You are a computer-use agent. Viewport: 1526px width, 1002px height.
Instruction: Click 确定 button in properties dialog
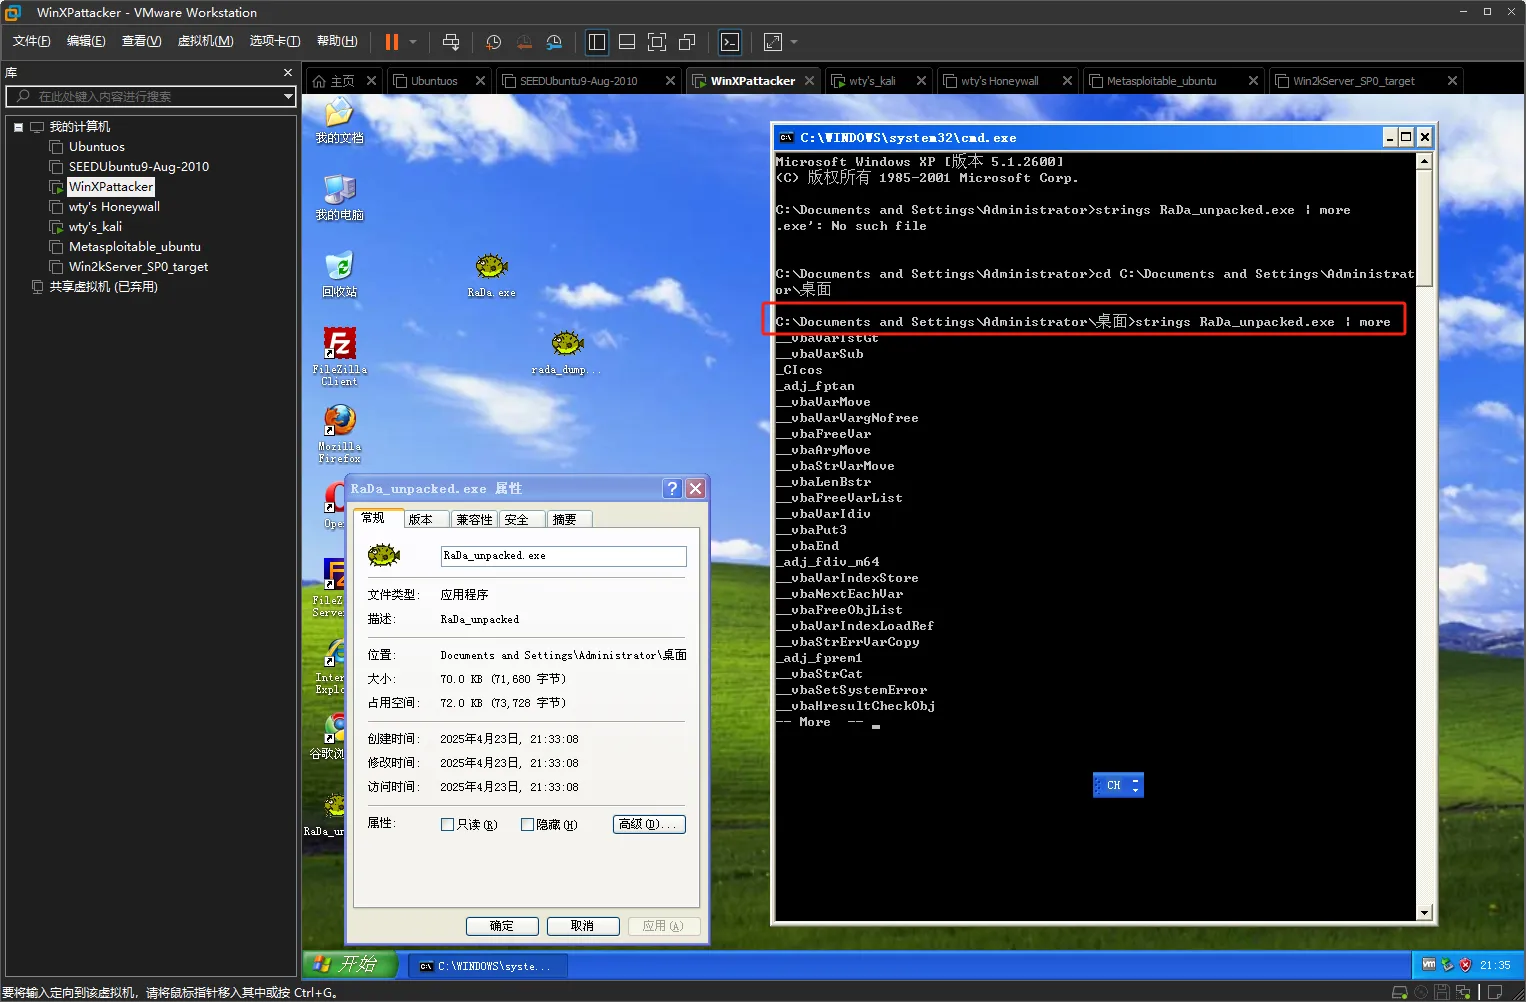pos(502,926)
